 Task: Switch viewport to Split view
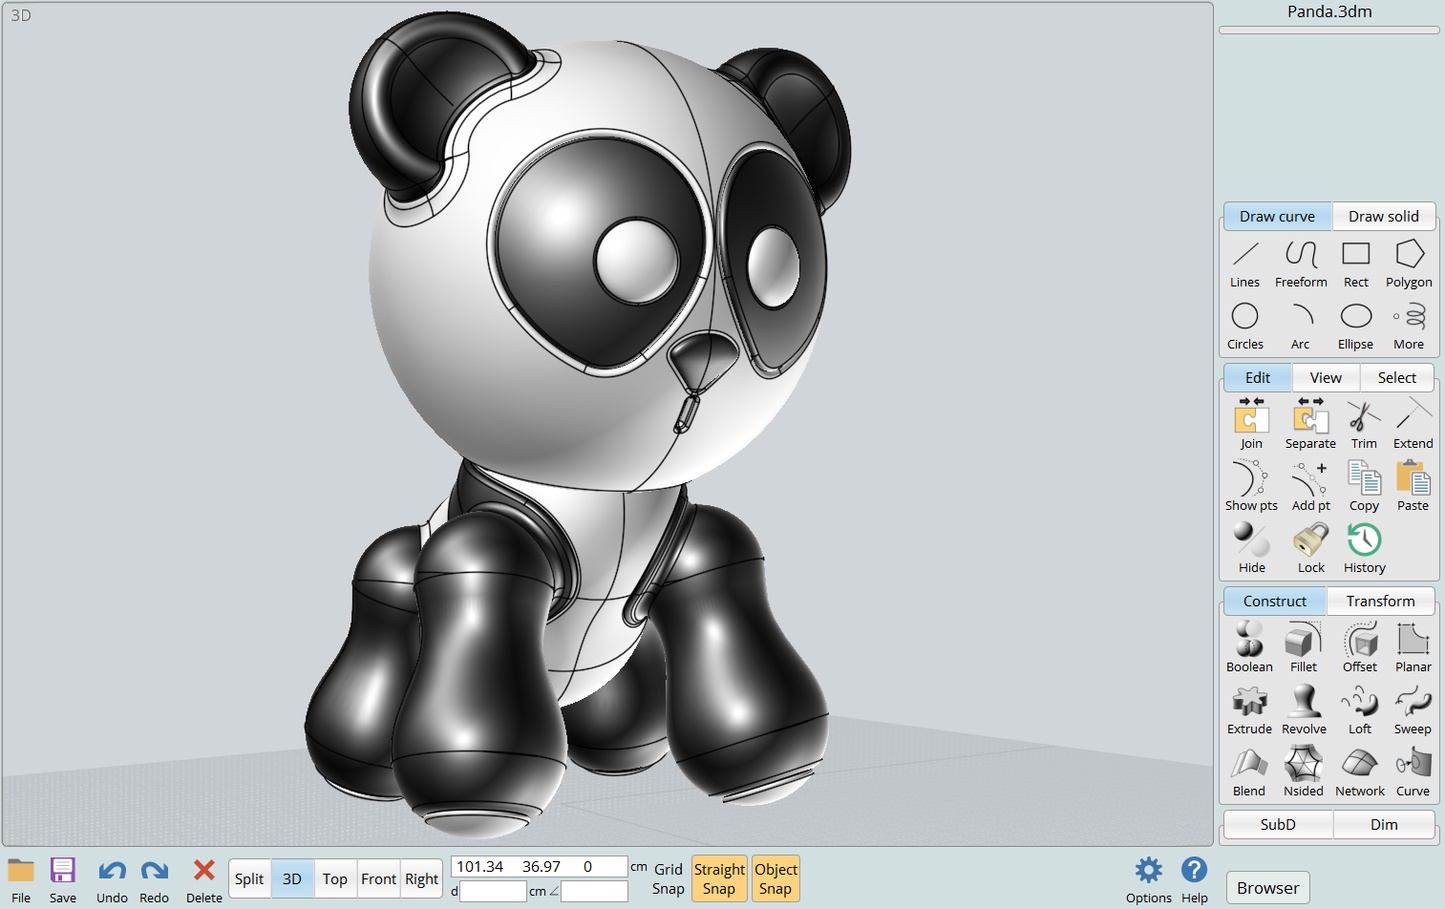tap(249, 879)
